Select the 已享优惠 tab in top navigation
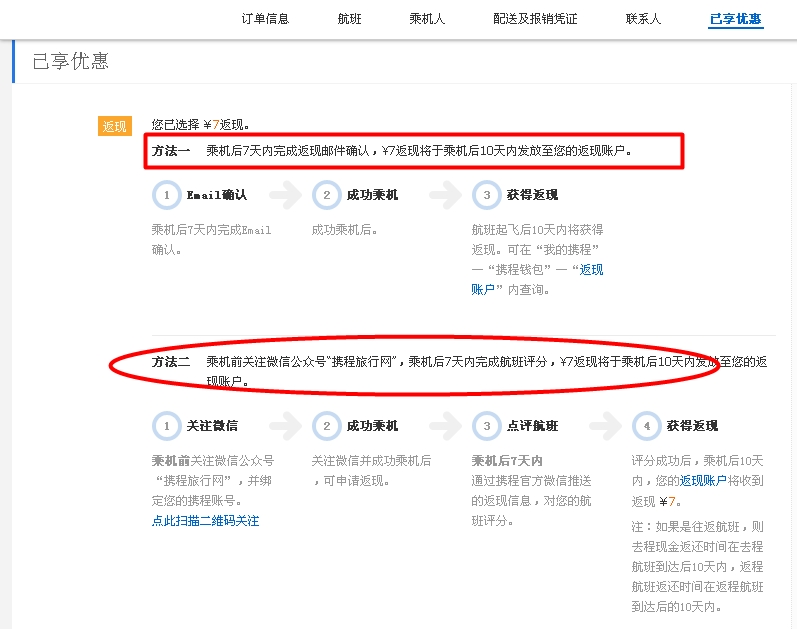This screenshot has height=629, width=797. [x=735, y=19]
